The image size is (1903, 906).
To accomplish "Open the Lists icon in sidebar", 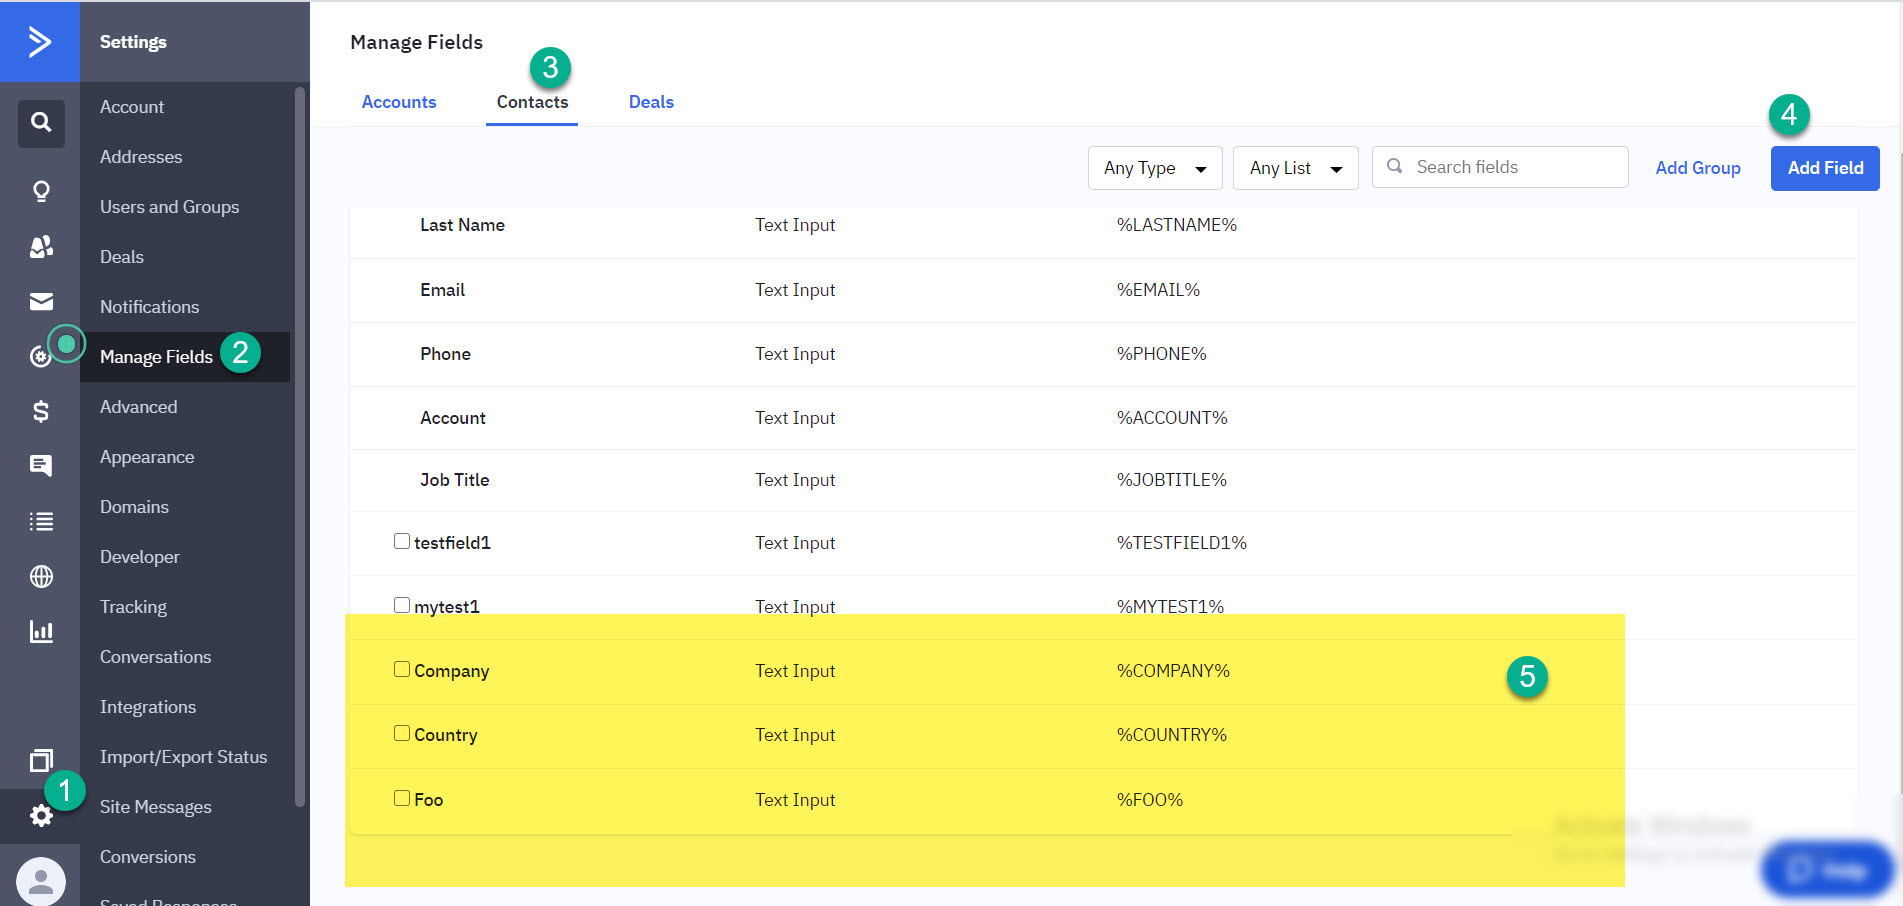I will [41, 521].
